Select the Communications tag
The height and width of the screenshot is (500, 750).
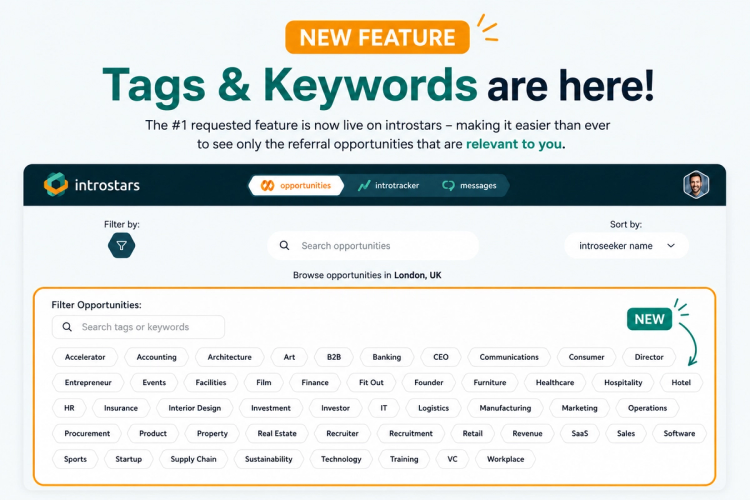[x=509, y=357]
